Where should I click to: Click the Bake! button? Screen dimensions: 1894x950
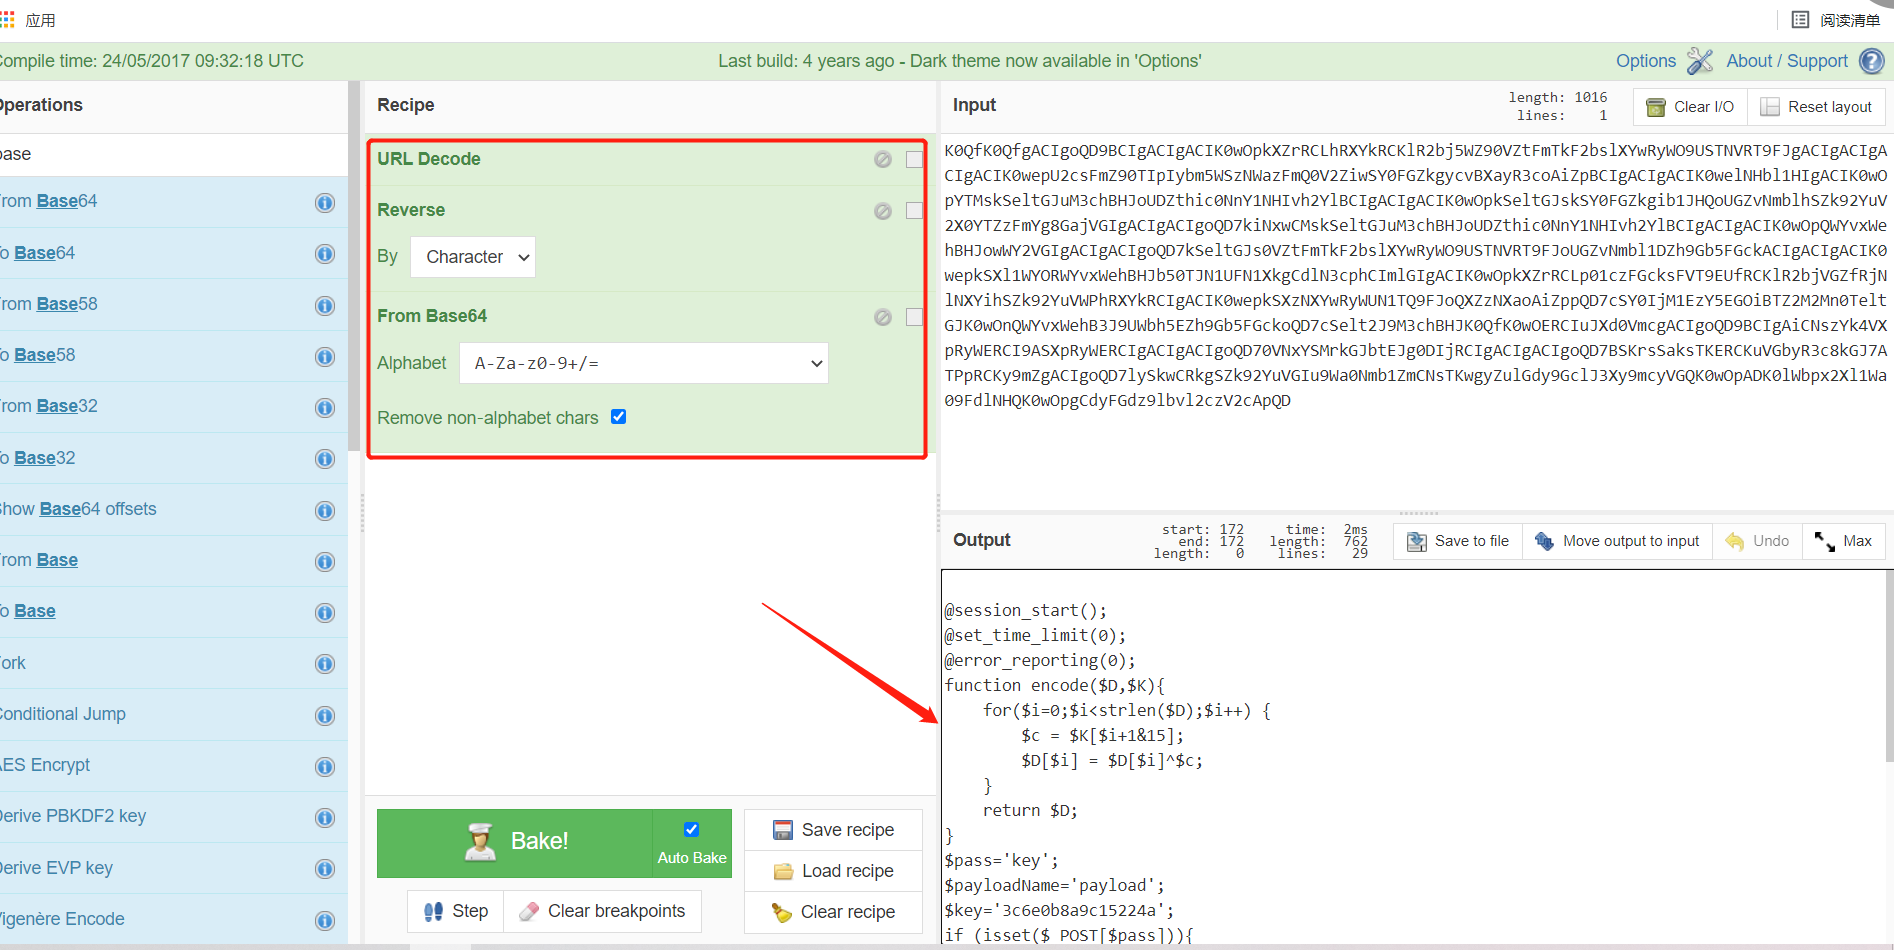[514, 843]
